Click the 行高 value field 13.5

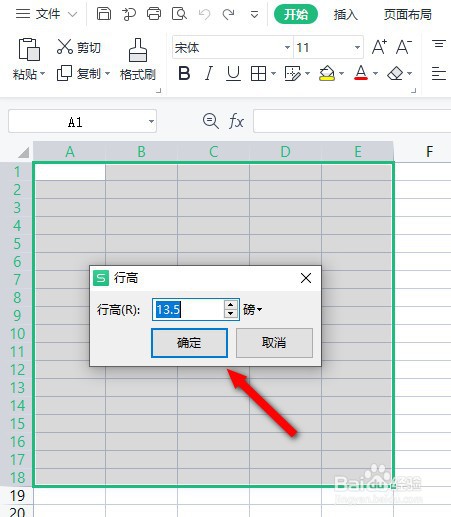[188, 310]
